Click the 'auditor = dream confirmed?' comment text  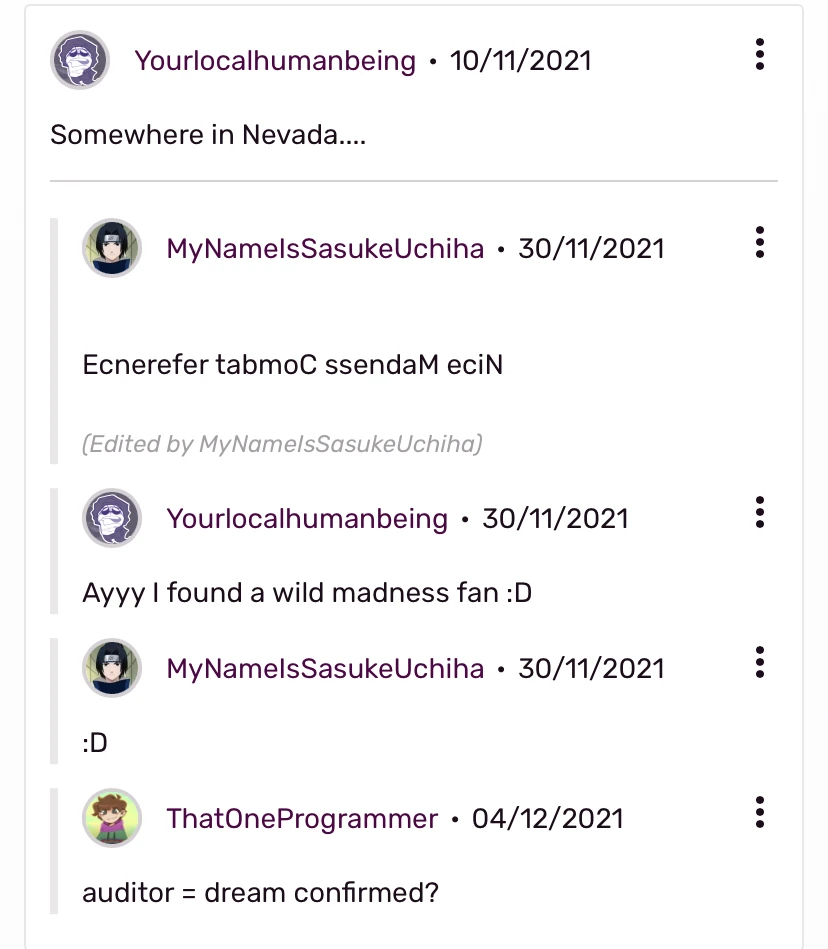point(260,893)
